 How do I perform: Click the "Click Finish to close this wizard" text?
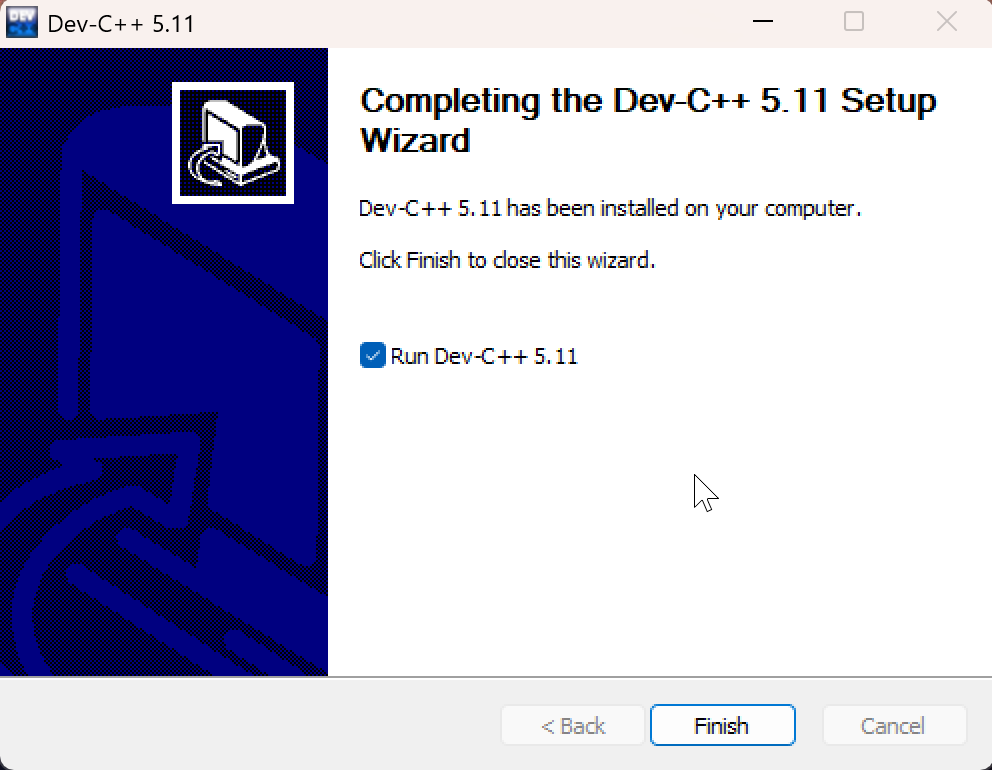[x=507, y=260]
